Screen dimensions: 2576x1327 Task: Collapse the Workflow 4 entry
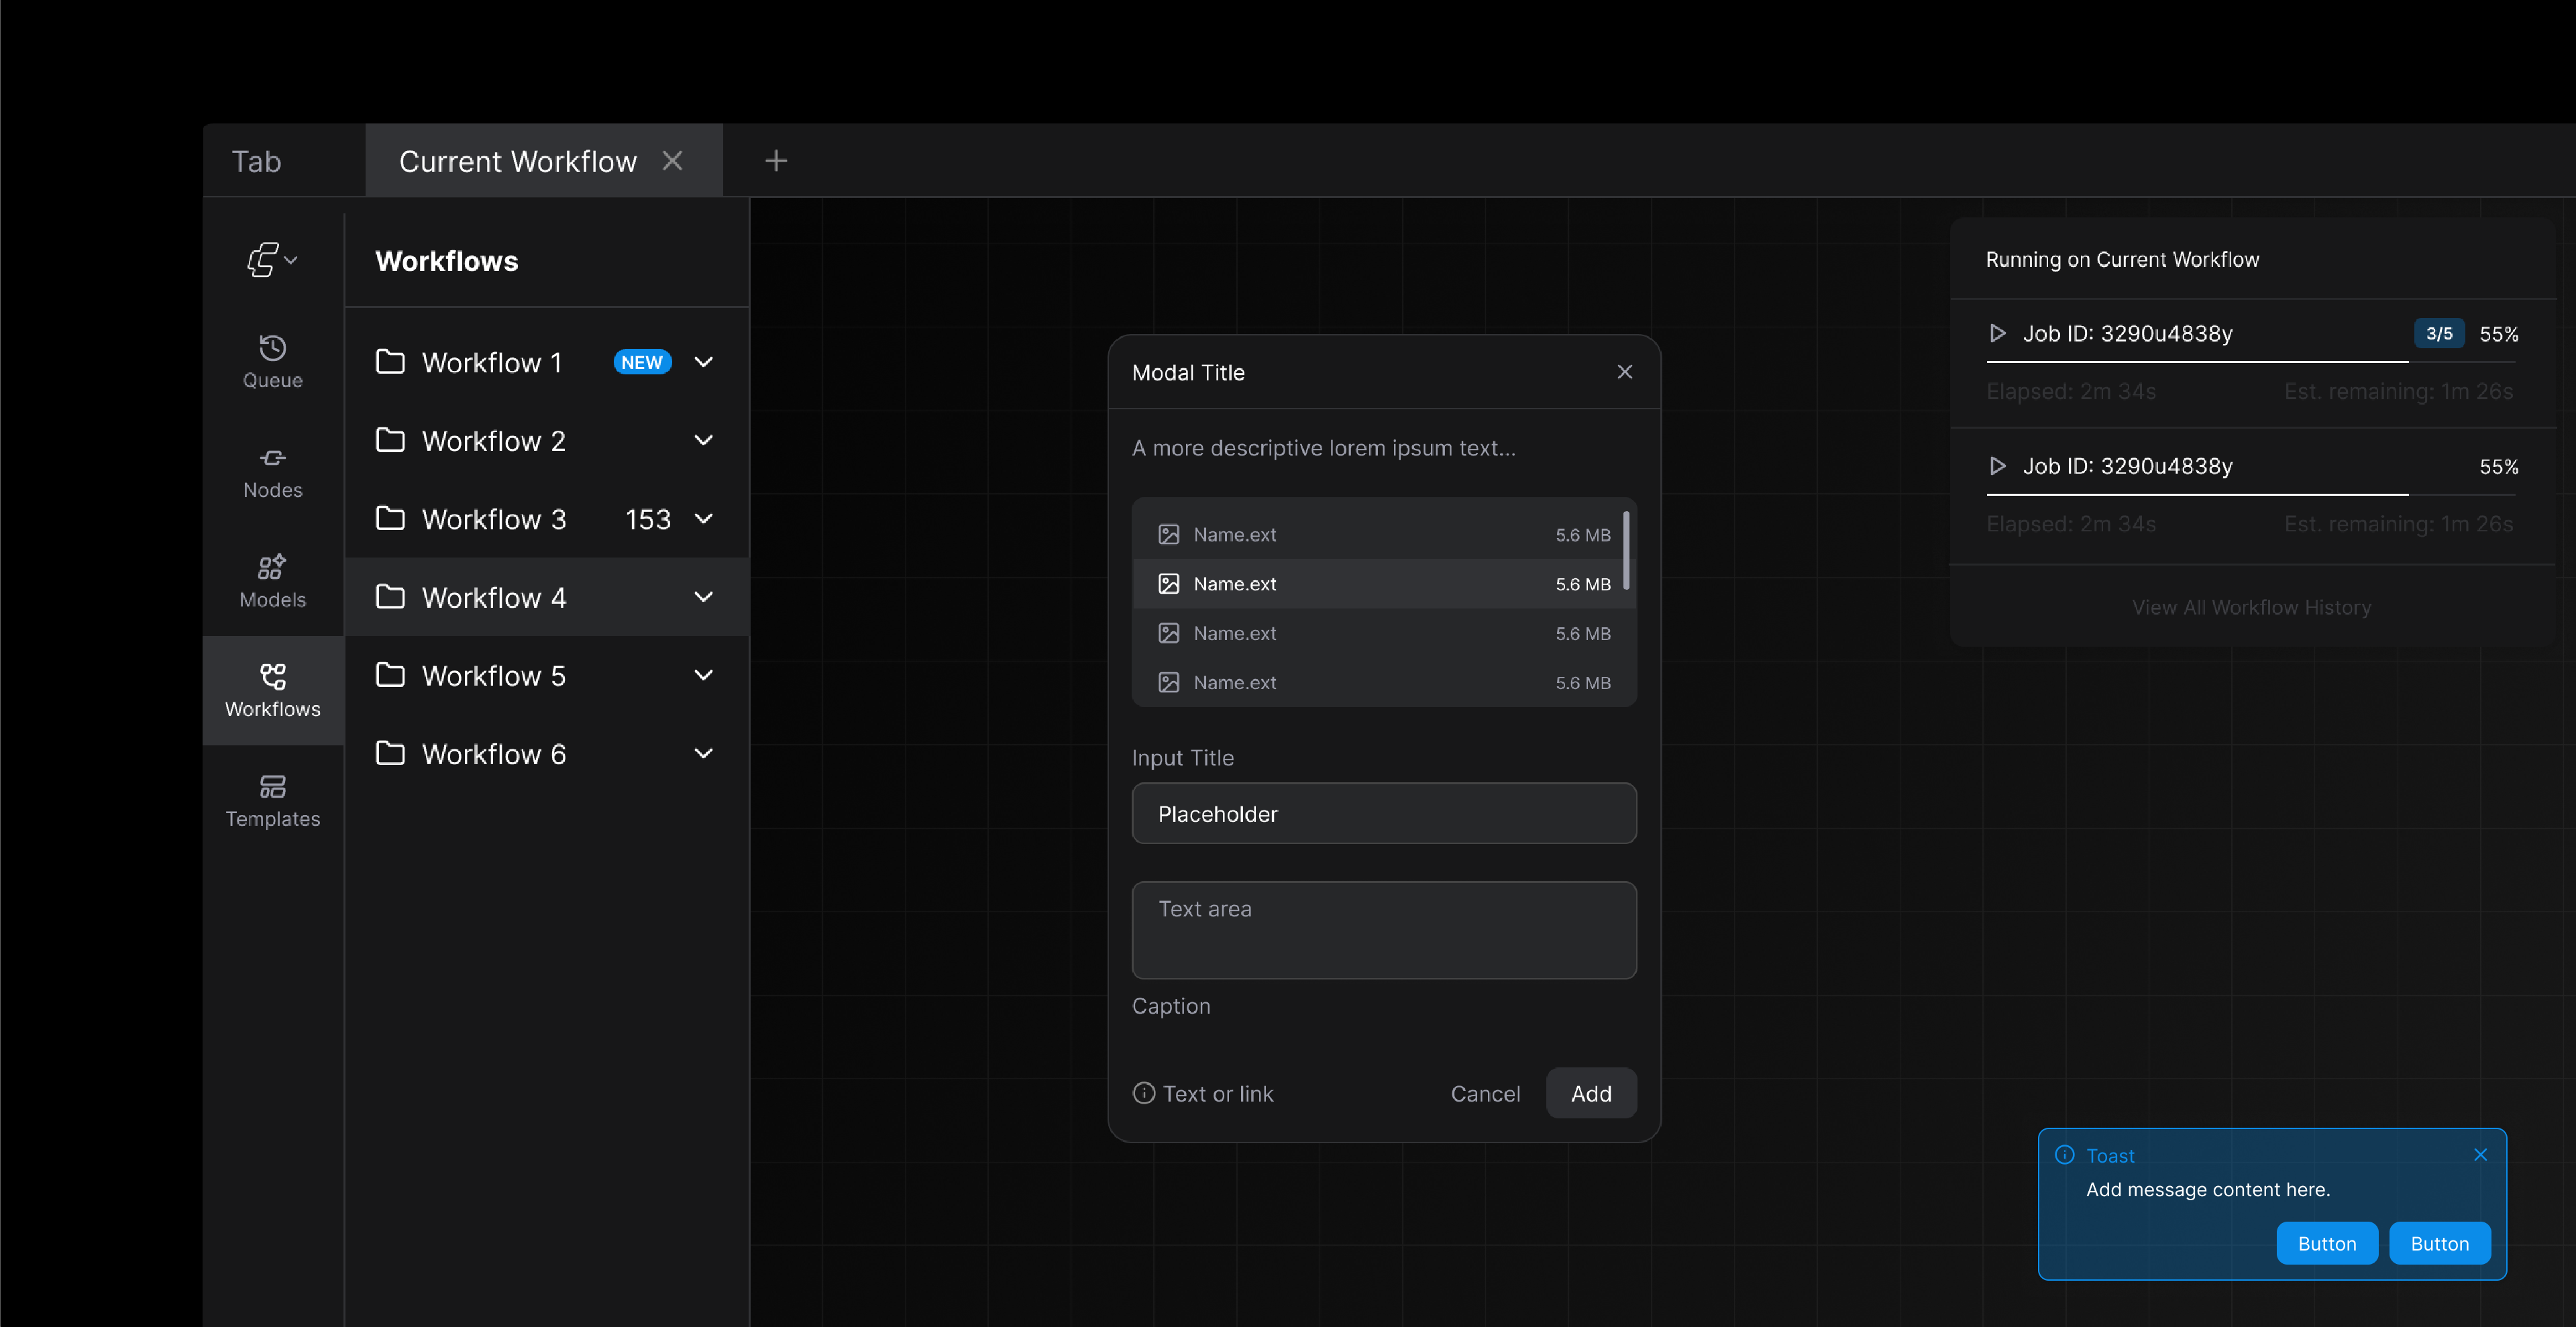[704, 597]
